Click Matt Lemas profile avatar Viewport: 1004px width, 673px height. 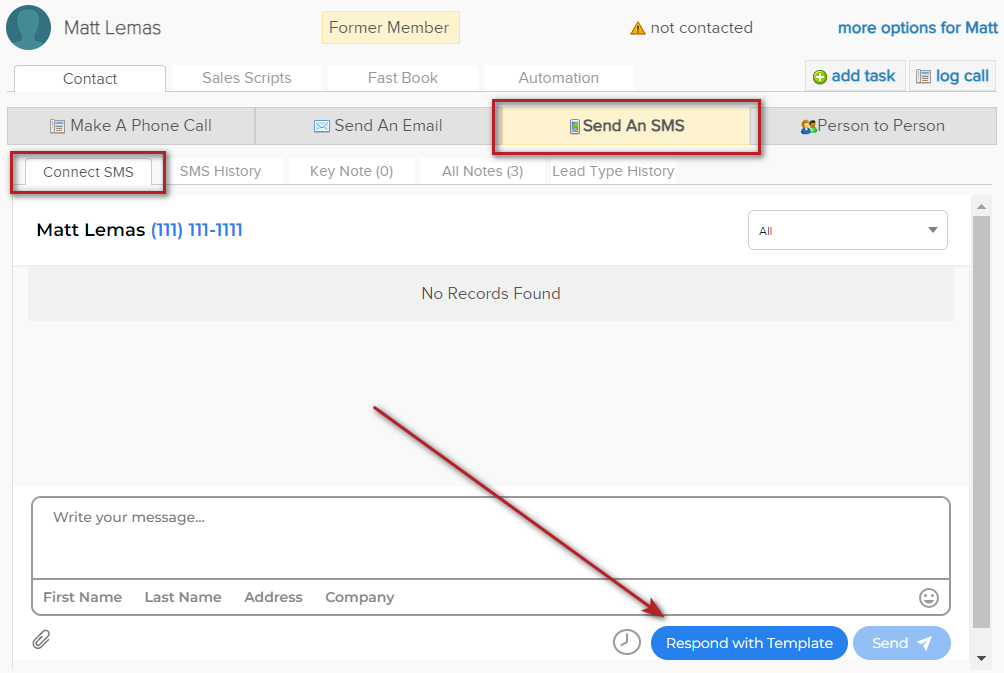pyautogui.click(x=29, y=27)
